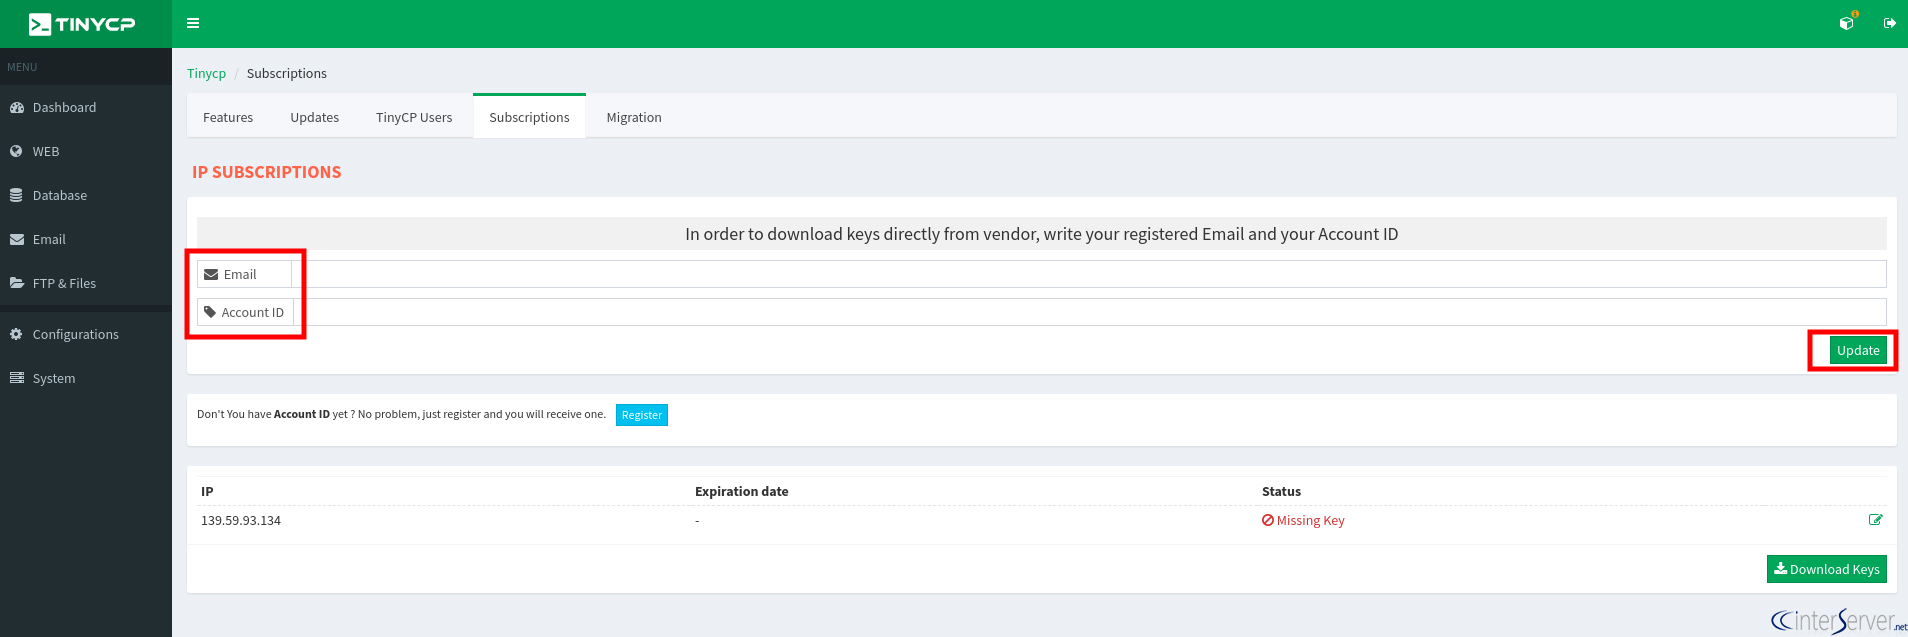Toggle the sidebar hamburger menu
Viewport: 1908px width, 637px height.
pos(193,23)
